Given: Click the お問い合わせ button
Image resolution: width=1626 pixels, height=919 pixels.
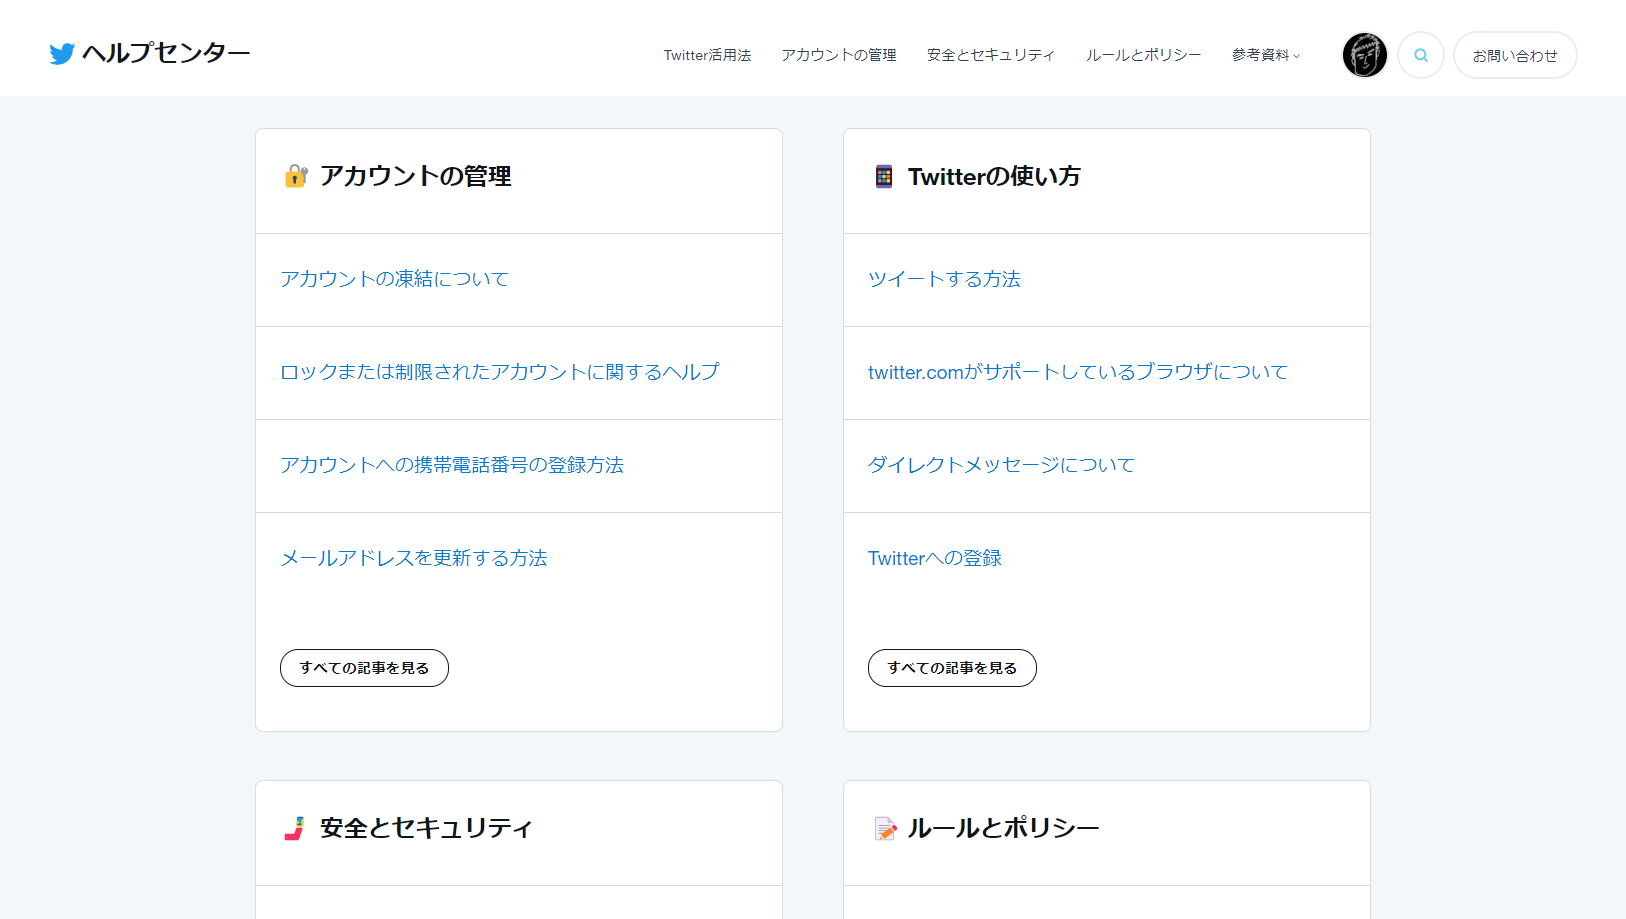Looking at the screenshot, I should [x=1515, y=55].
